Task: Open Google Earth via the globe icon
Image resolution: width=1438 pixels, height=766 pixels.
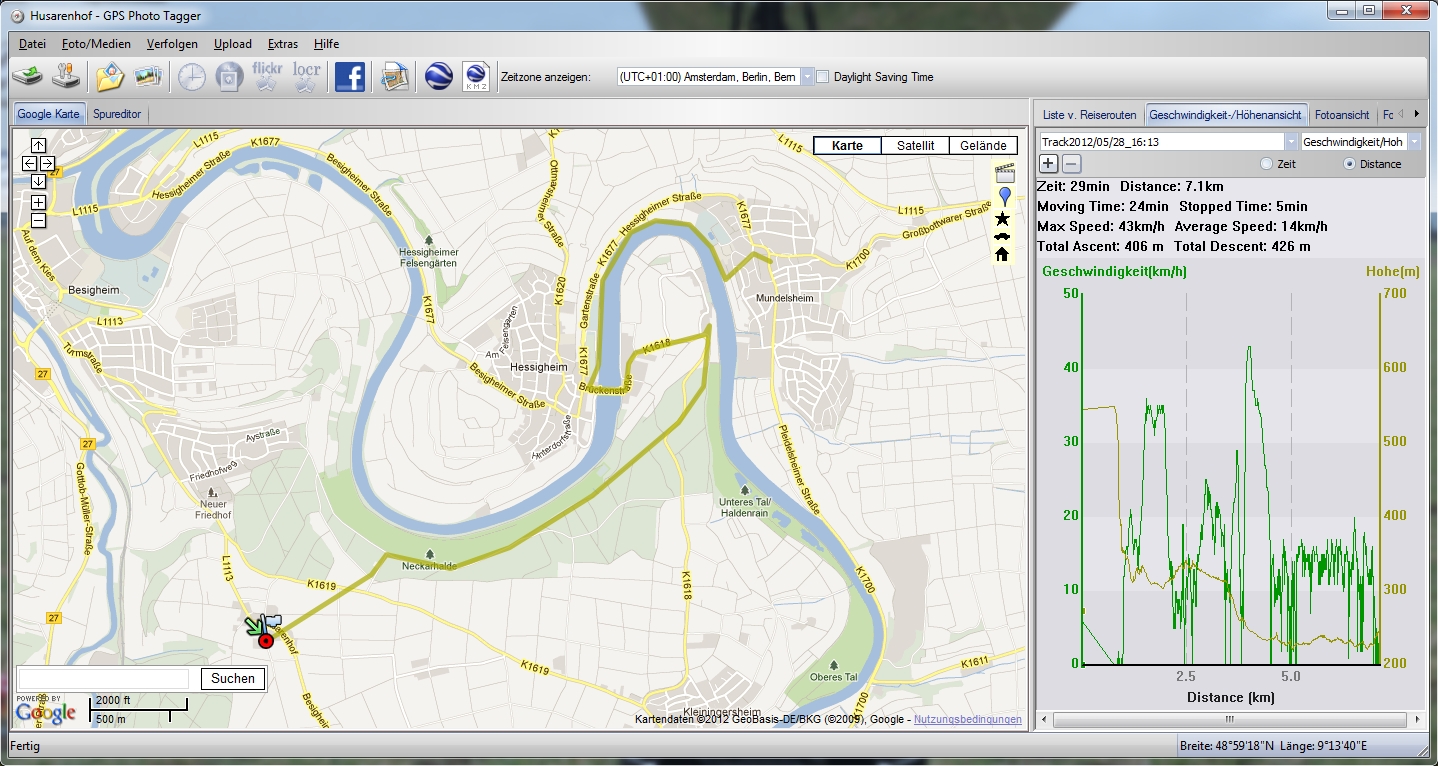Action: click(x=439, y=77)
